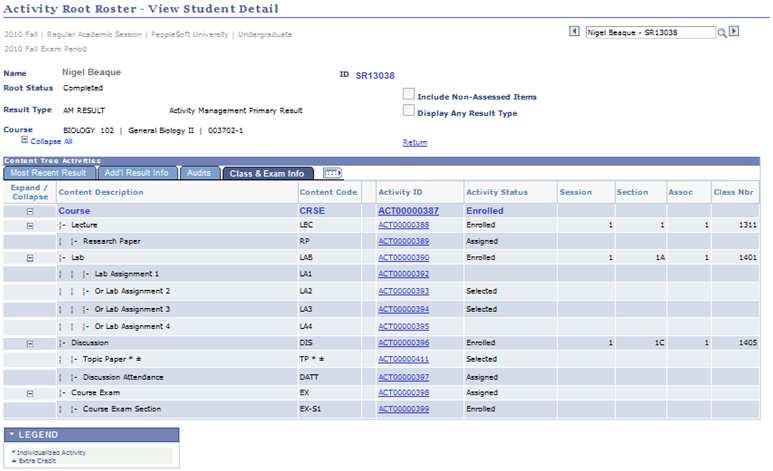Open activity ACT00000392 for Lab Assignment 1
The image size is (773, 471).
(x=403, y=274)
